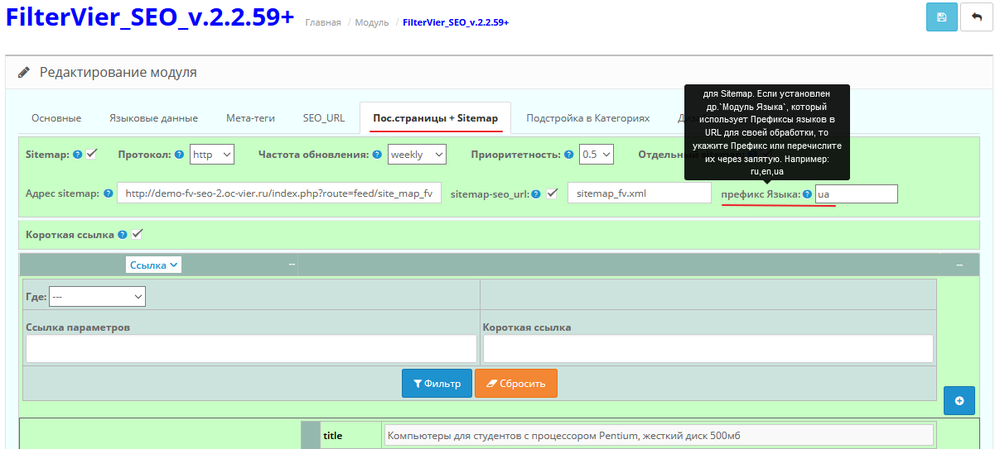The width and height of the screenshot is (1000, 449).
Task: Click pencil icon beside Редактирование модуля
Action: click(x=24, y=73)
